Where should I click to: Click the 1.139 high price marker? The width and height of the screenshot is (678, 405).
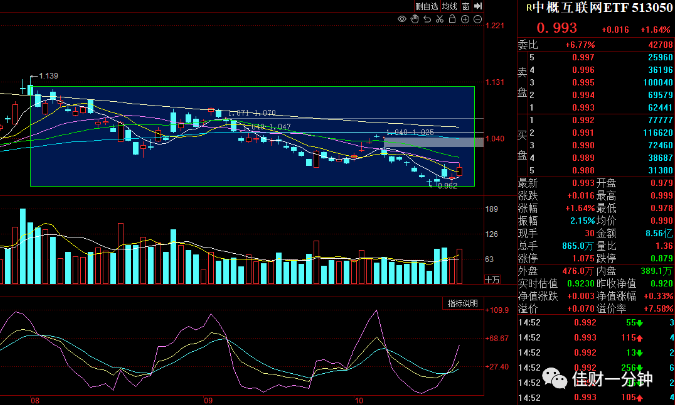48,76
